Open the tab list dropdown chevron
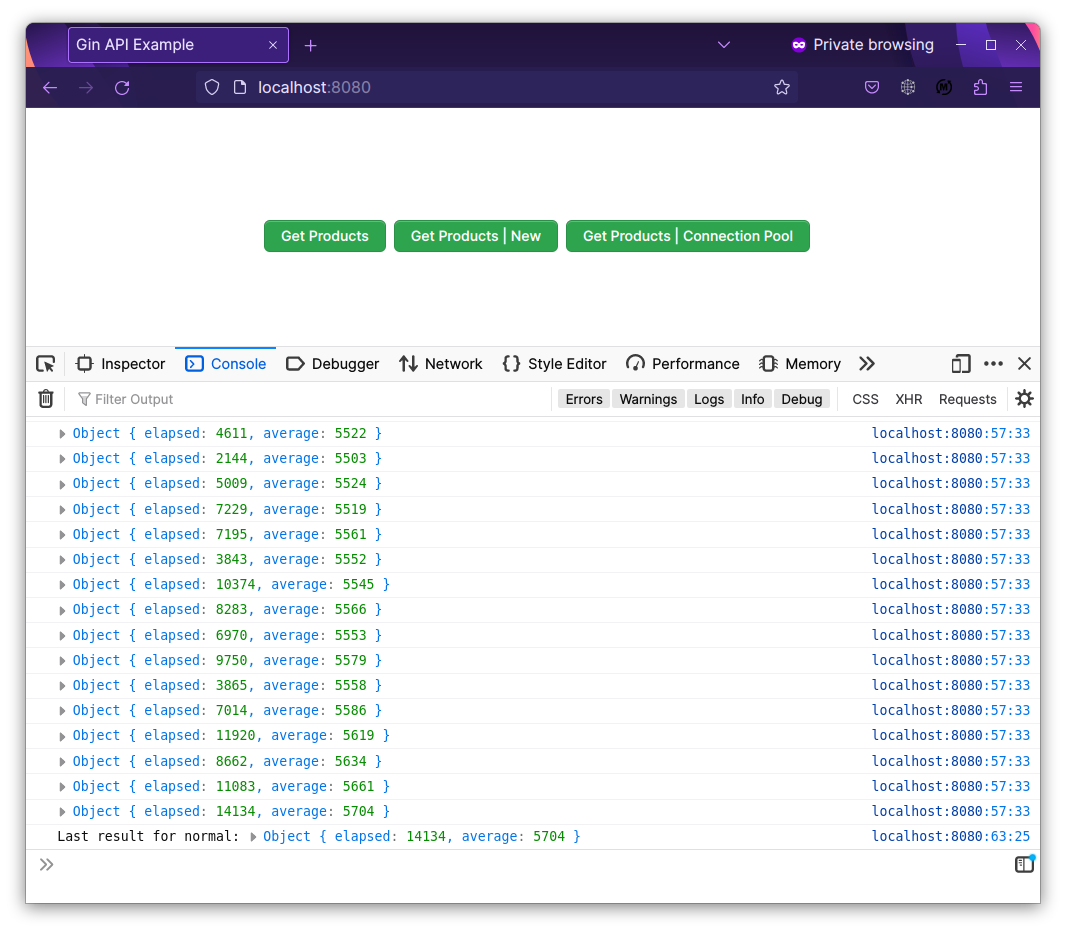 pyautogui.click(x=723, y=45)
